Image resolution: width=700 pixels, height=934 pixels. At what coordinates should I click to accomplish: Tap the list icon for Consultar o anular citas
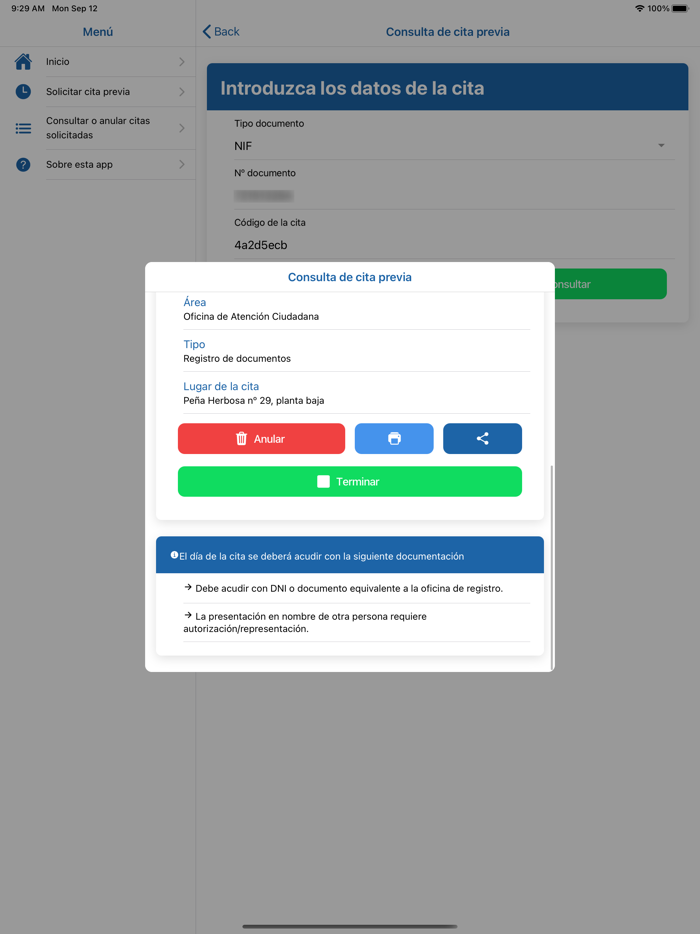coord(23,128)
